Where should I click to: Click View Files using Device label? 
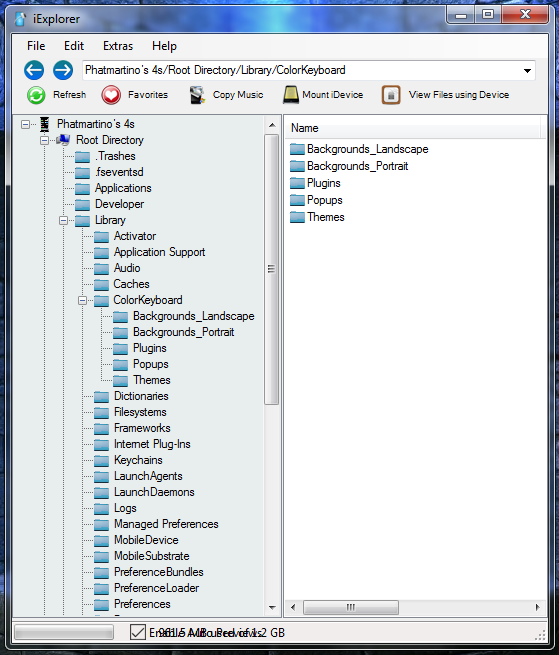459,95
